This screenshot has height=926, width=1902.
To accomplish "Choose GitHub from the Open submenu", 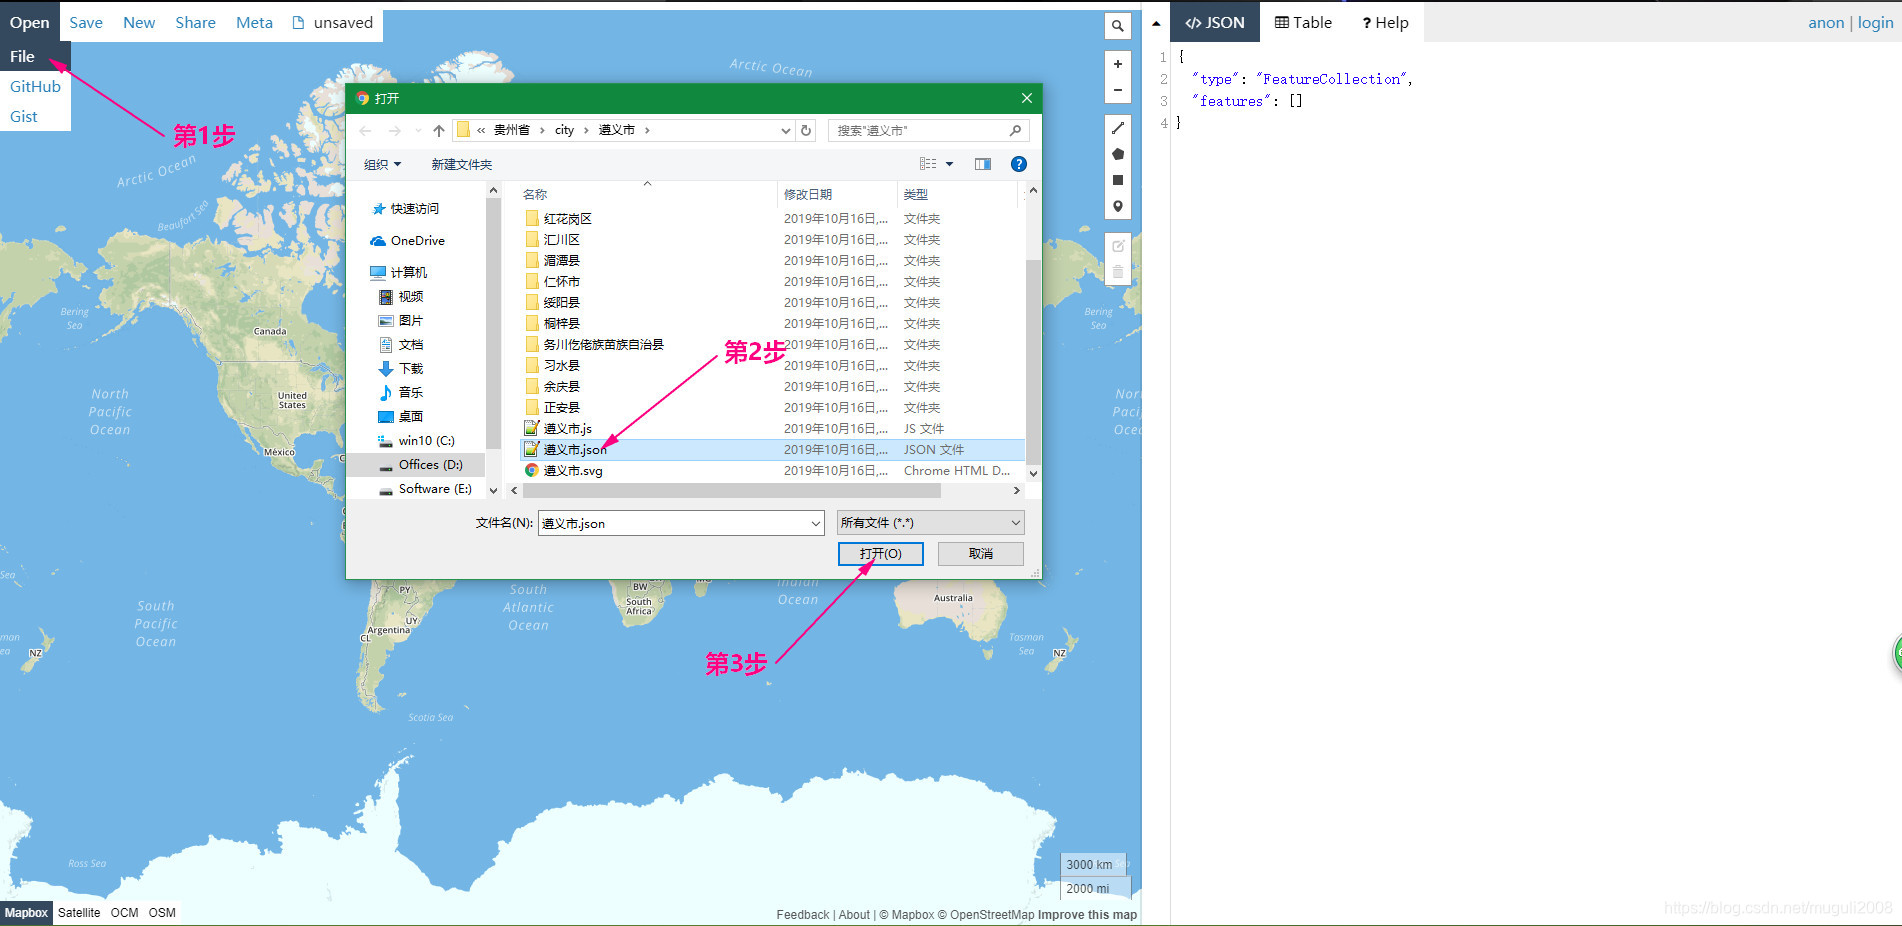I will tap(35, 87).
